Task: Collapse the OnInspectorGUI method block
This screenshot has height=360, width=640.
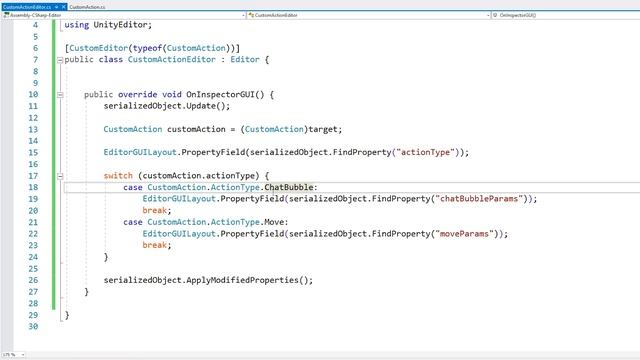Action: tap(60, 95)
